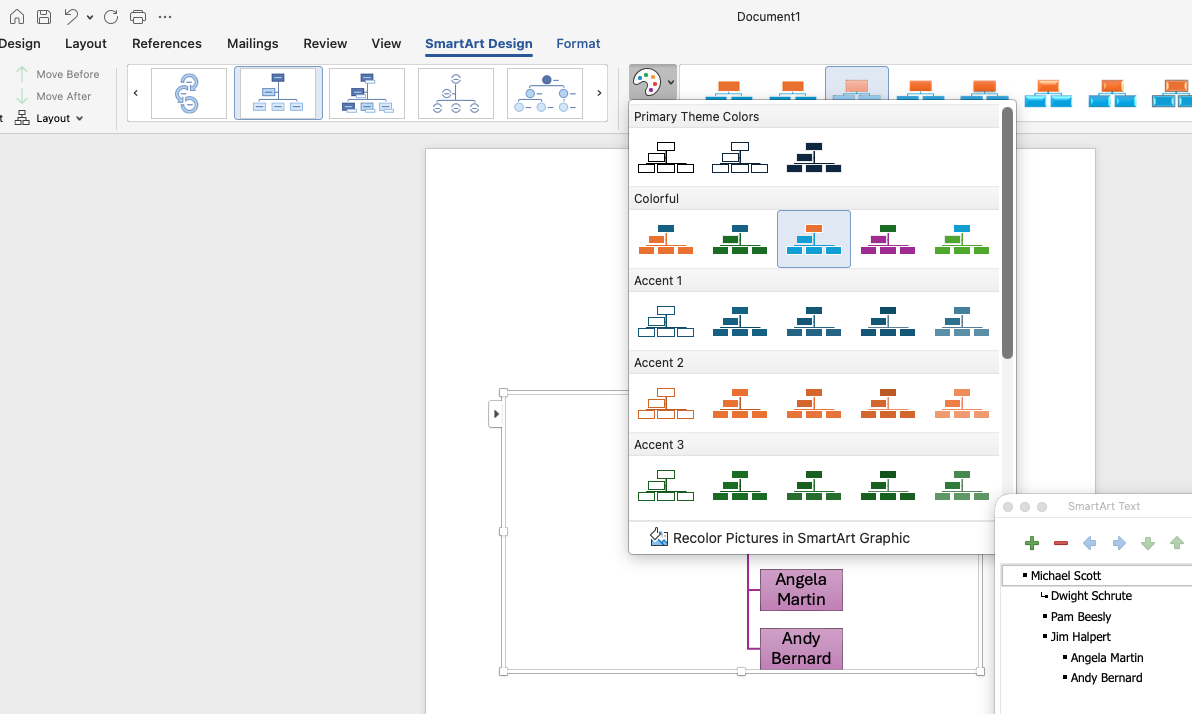This screenshot has width=1192, height=714.
Task: Apply Colorful purple with green top scheme
Action: click(888, 240)
